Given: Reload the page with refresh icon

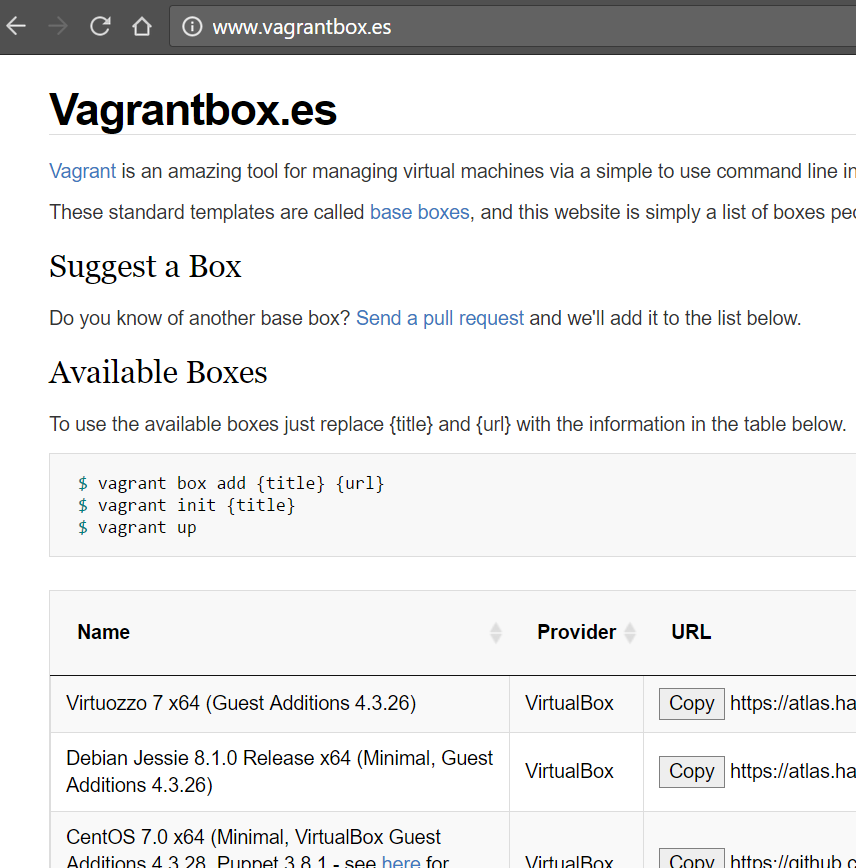Looking at the screenshot, I should pos(100,26).
